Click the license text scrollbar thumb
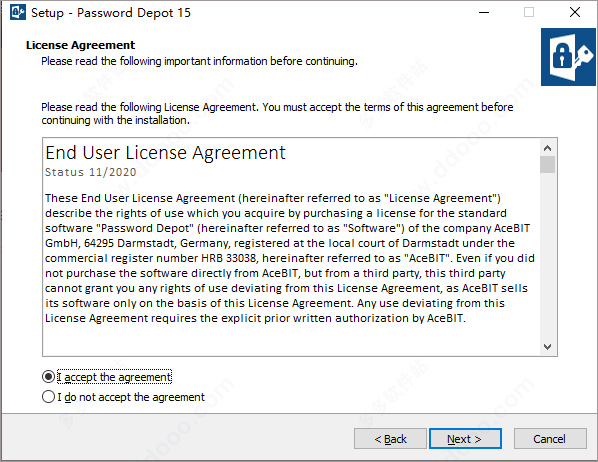Screen dimensions: 598x462 pyautogui.click(x=548, y=164)
